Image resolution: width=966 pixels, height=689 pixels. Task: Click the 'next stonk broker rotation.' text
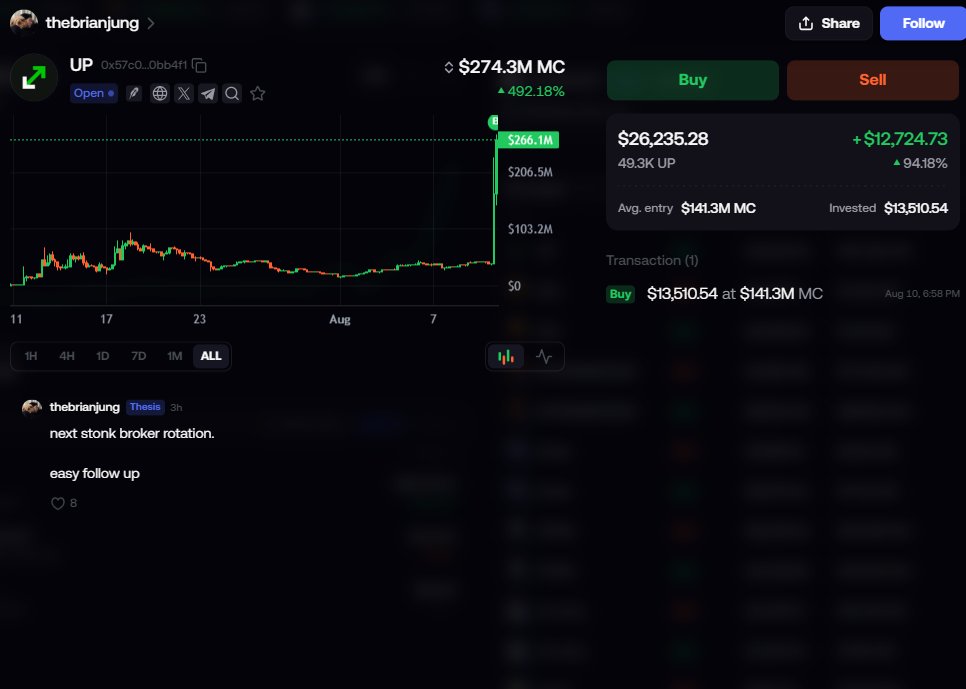pyautogui.click(x=132, y=433)
